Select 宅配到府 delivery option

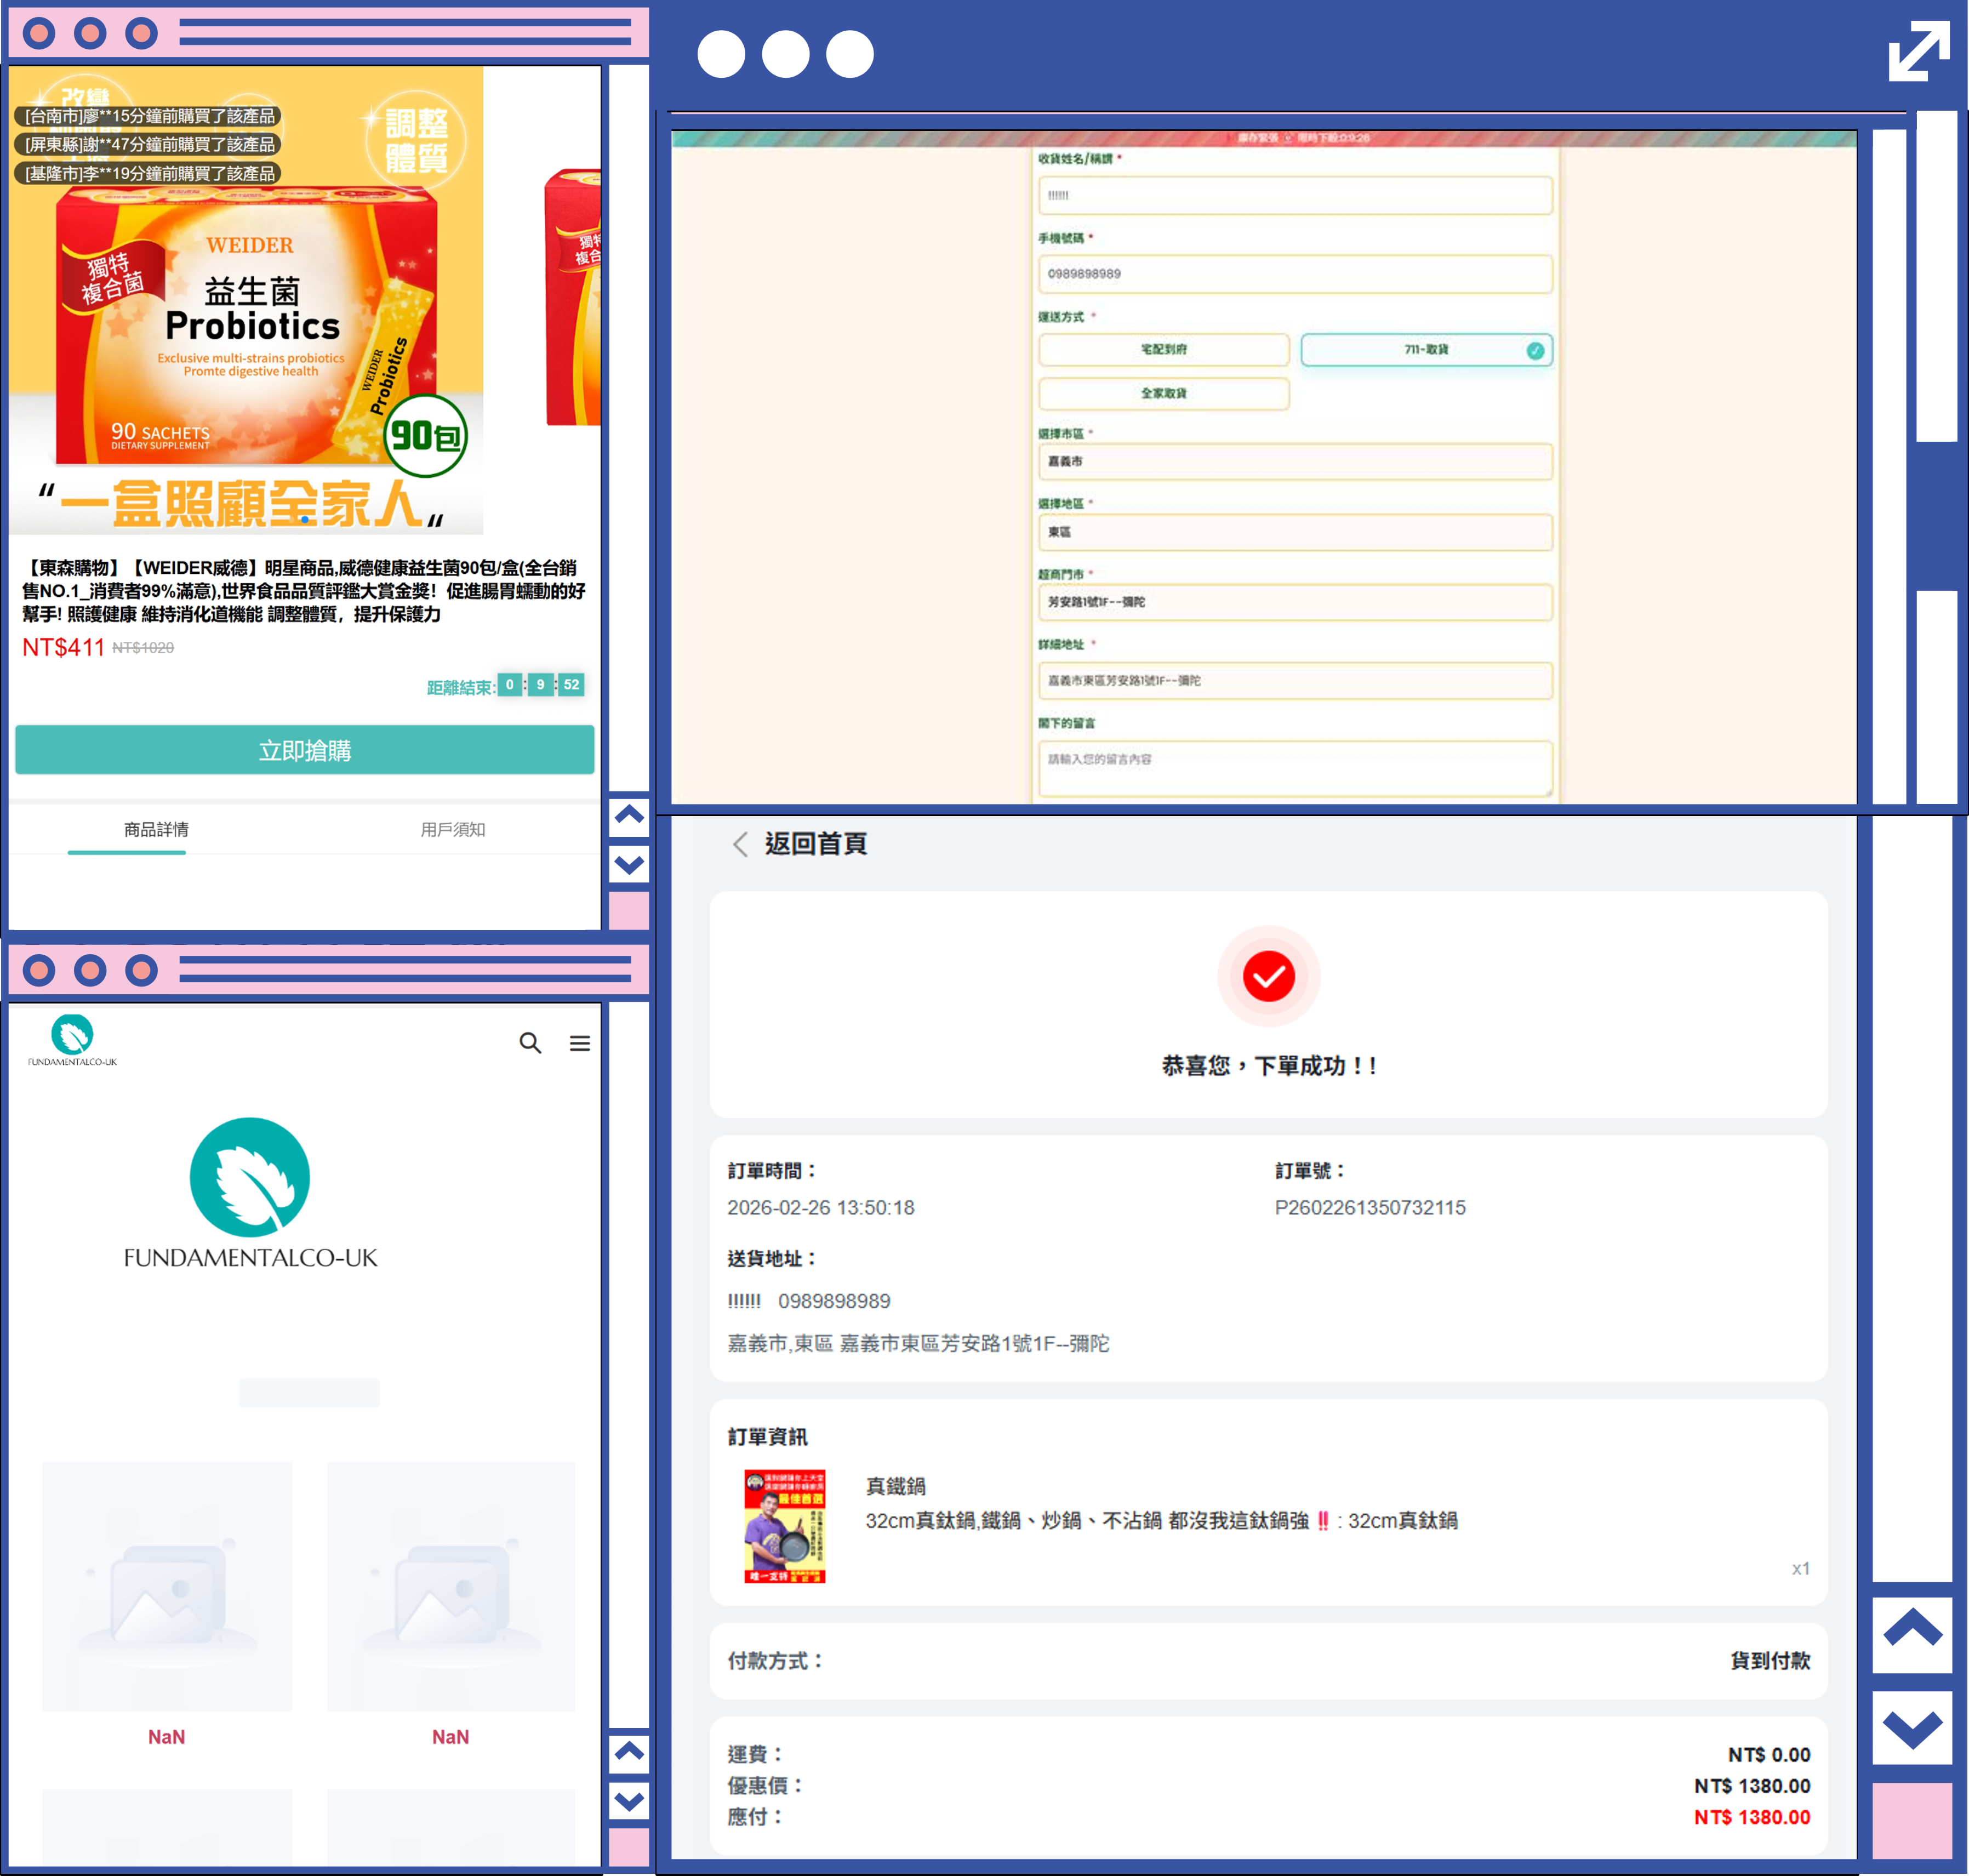point(1164,350)
